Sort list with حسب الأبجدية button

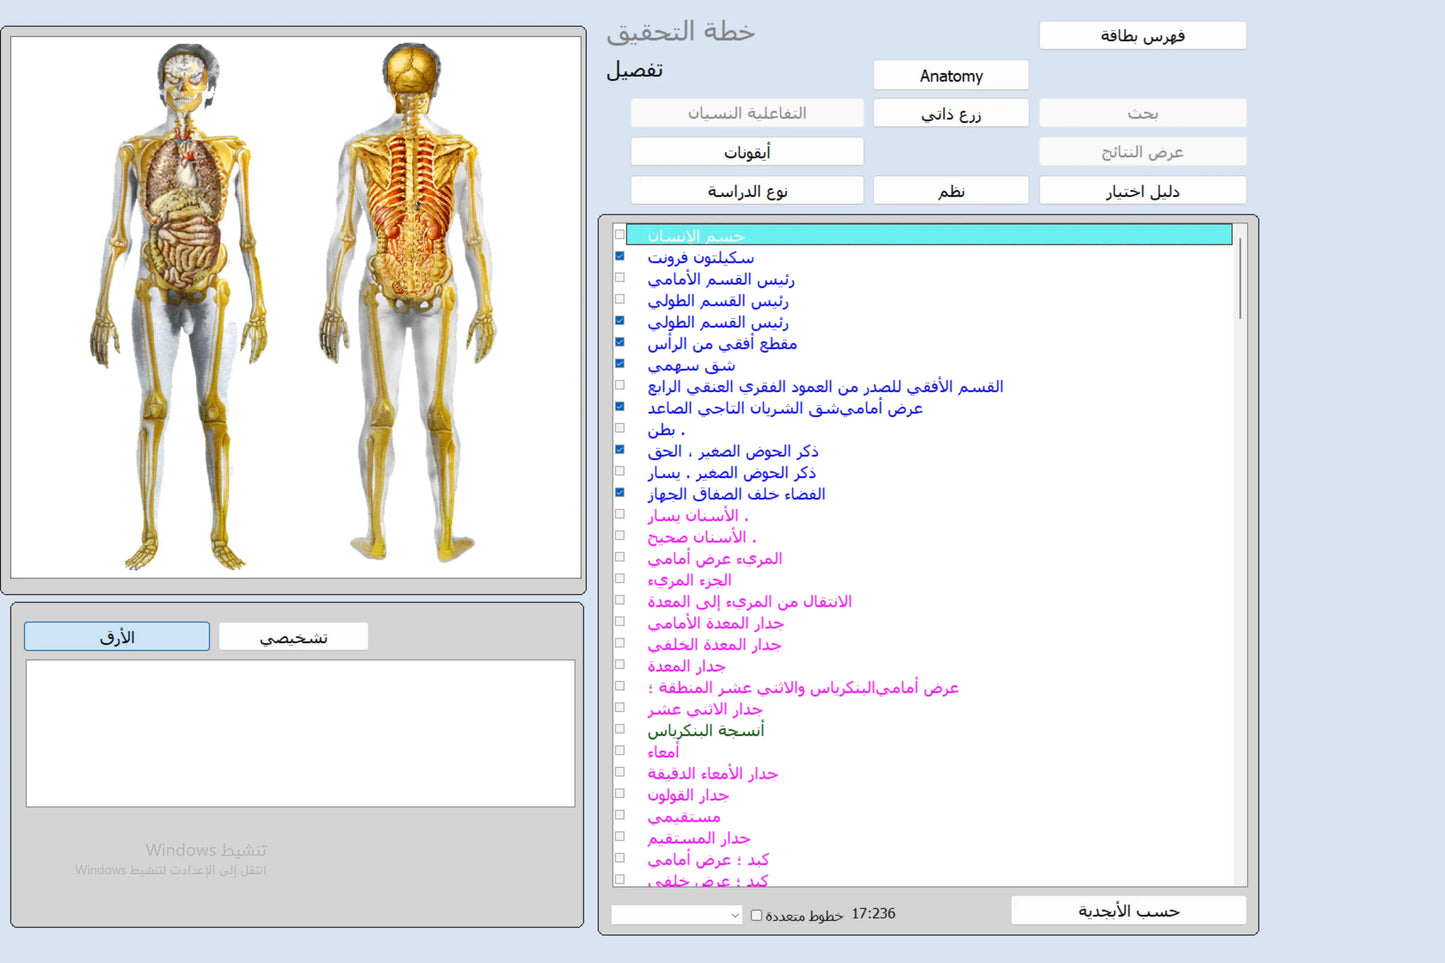click(x=1128, y=911)
